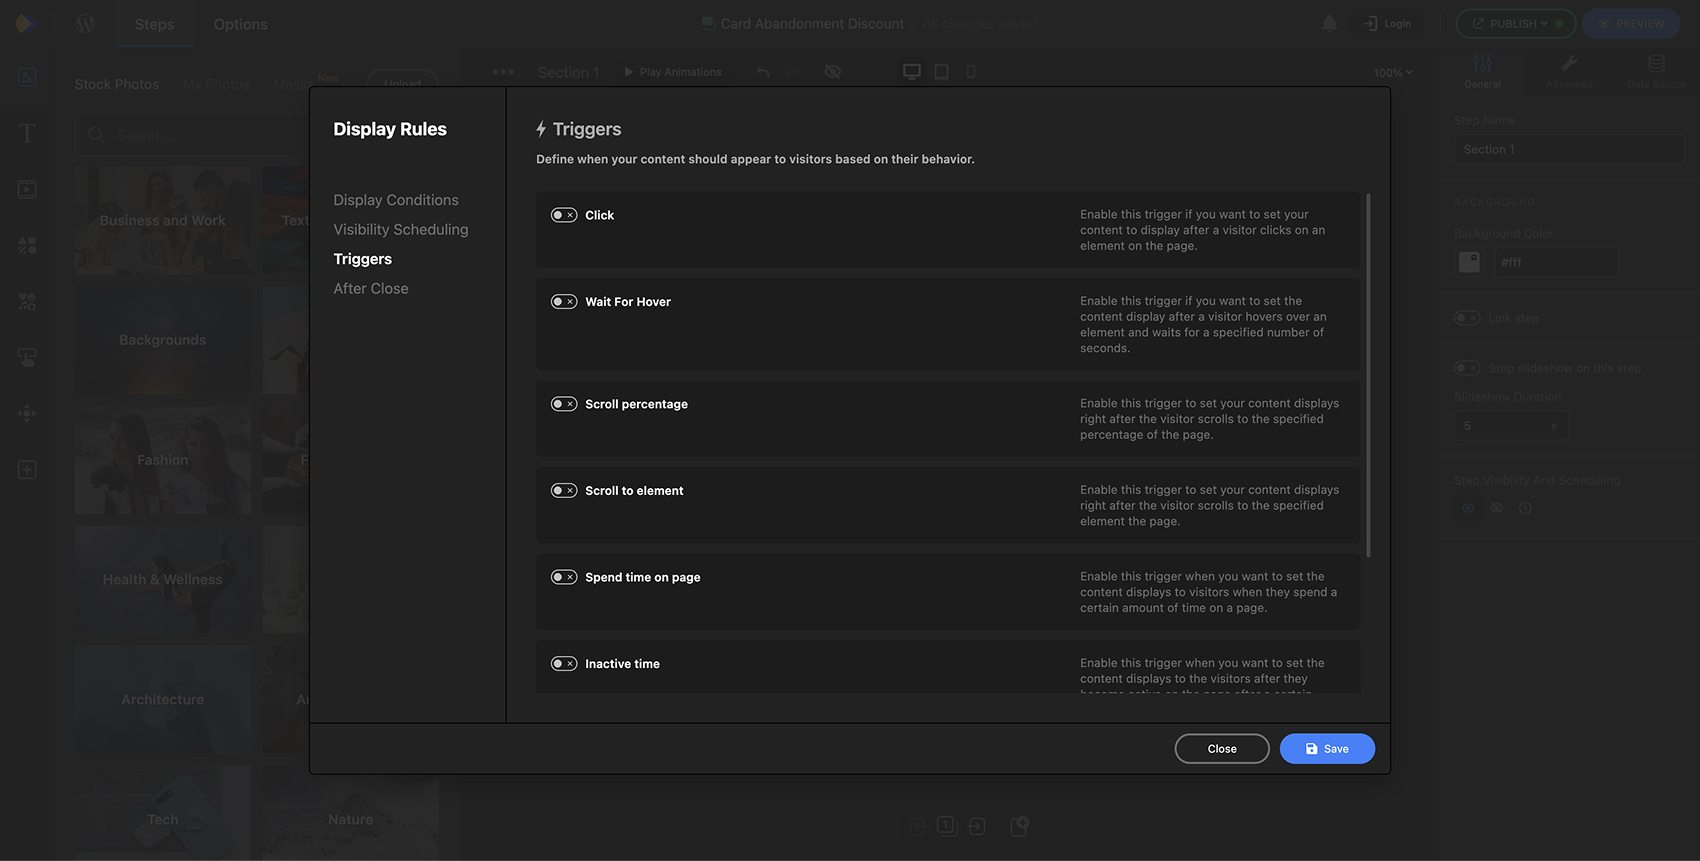This screenshot has width=1700, height=861.
Task: Open the Data Source tab
Action: [x=1656, y=72]
